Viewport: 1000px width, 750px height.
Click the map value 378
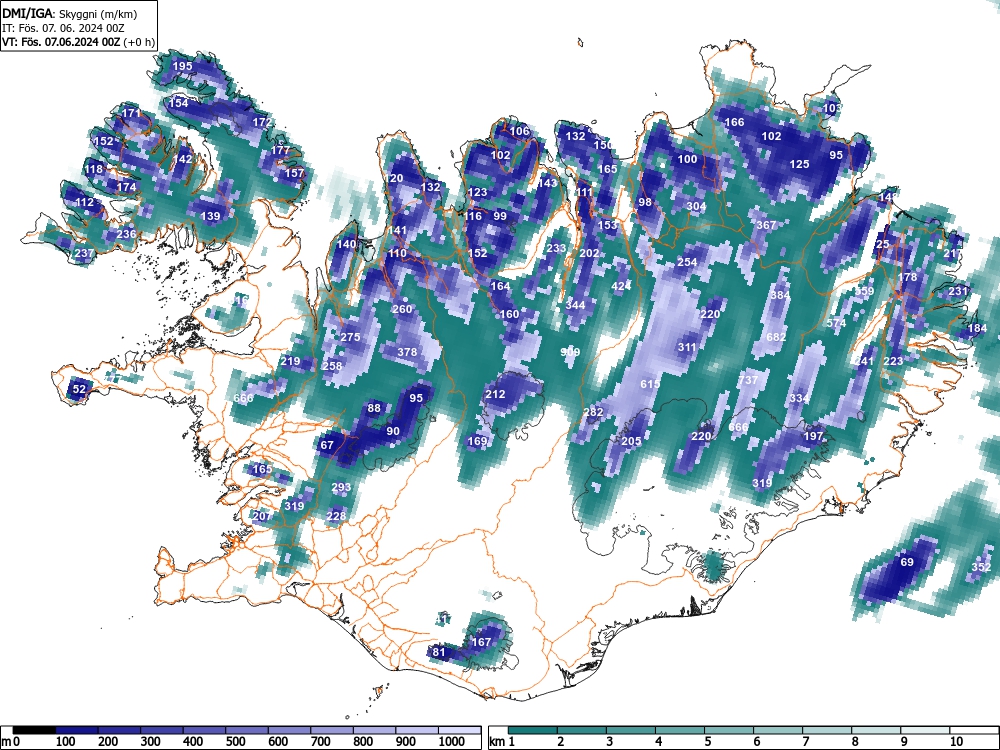pos(407,351)
